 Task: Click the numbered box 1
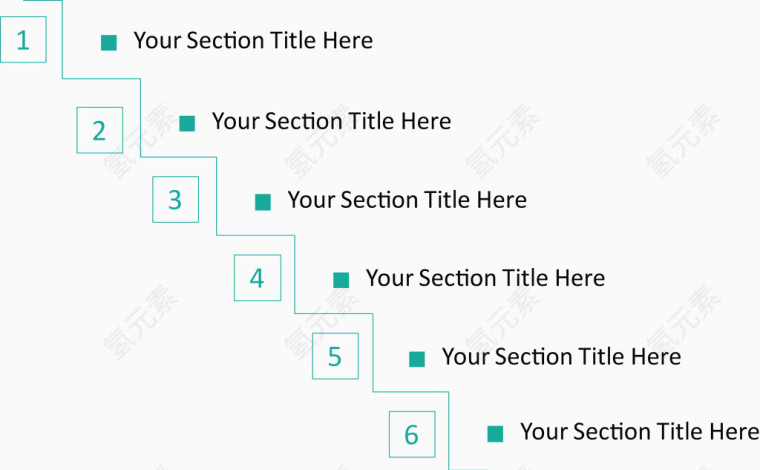click(23, 40)
